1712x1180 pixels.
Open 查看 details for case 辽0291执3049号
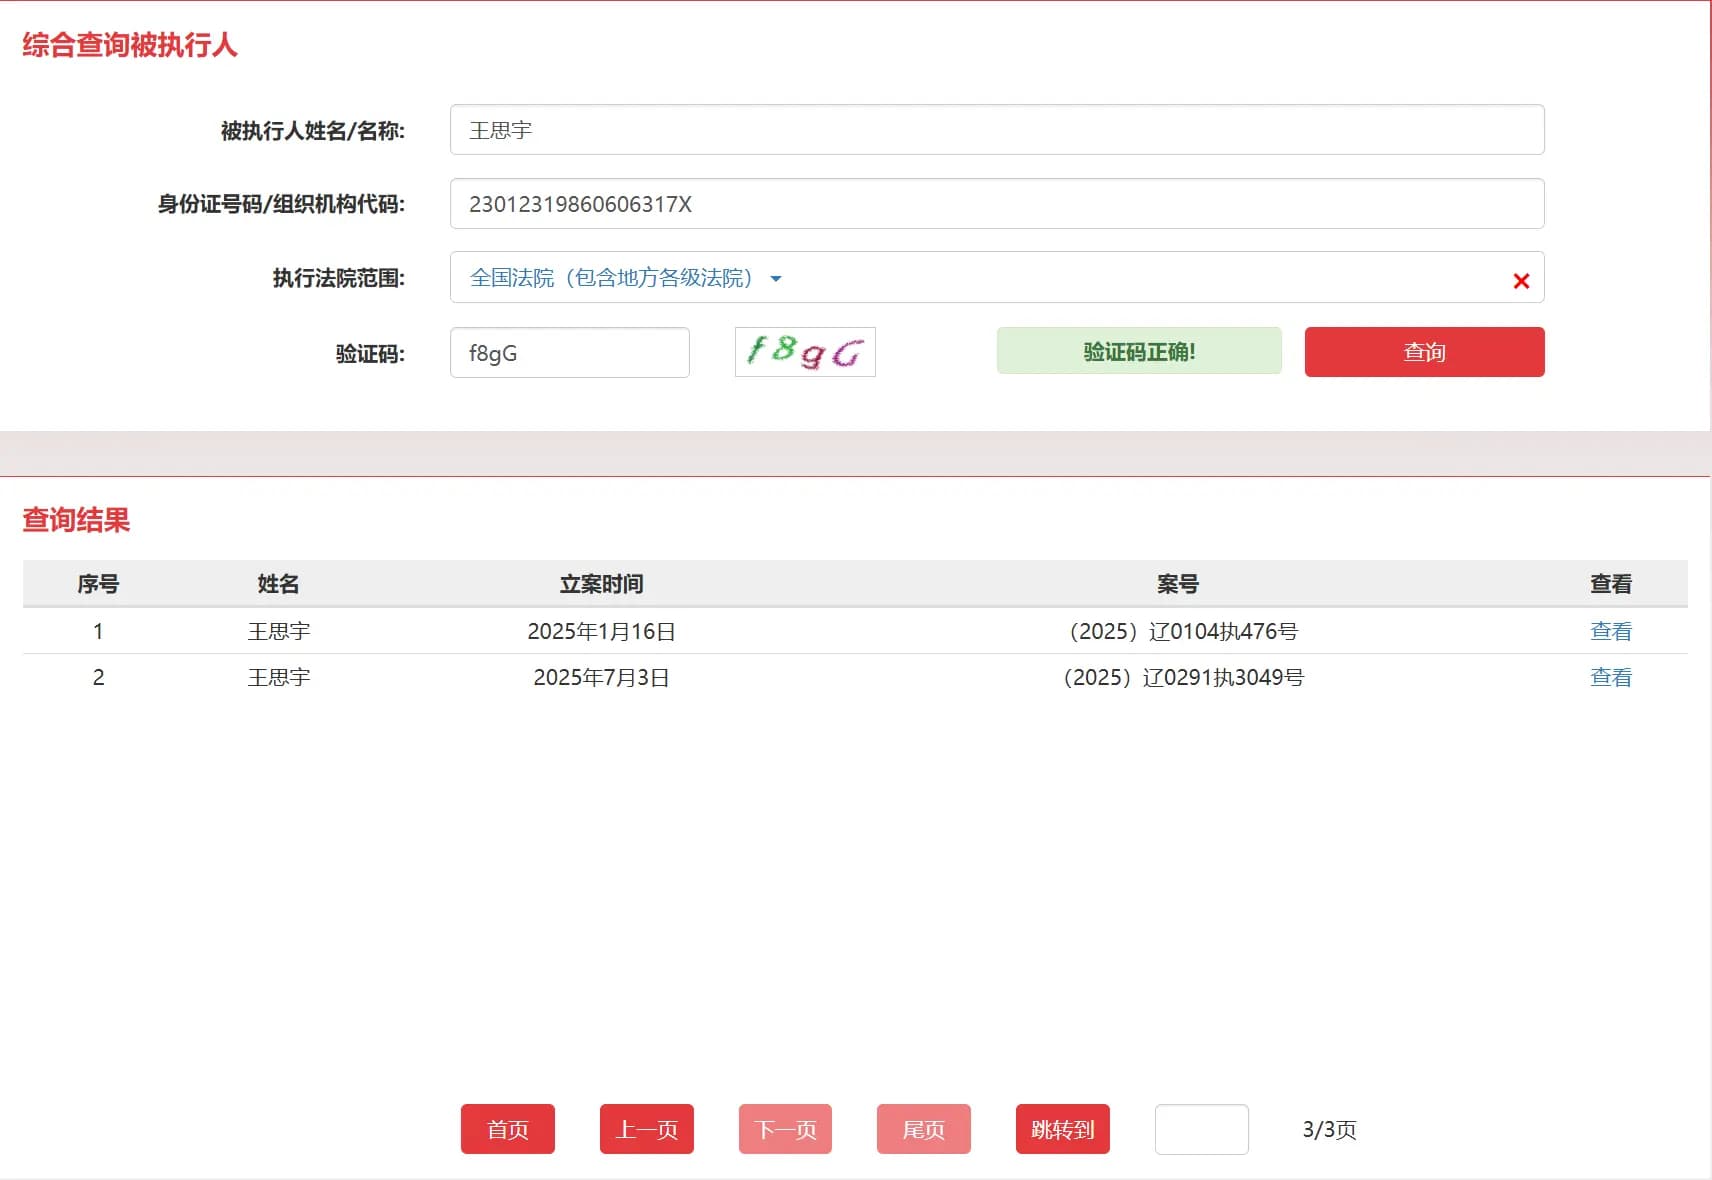click(x=1610, y=677)
